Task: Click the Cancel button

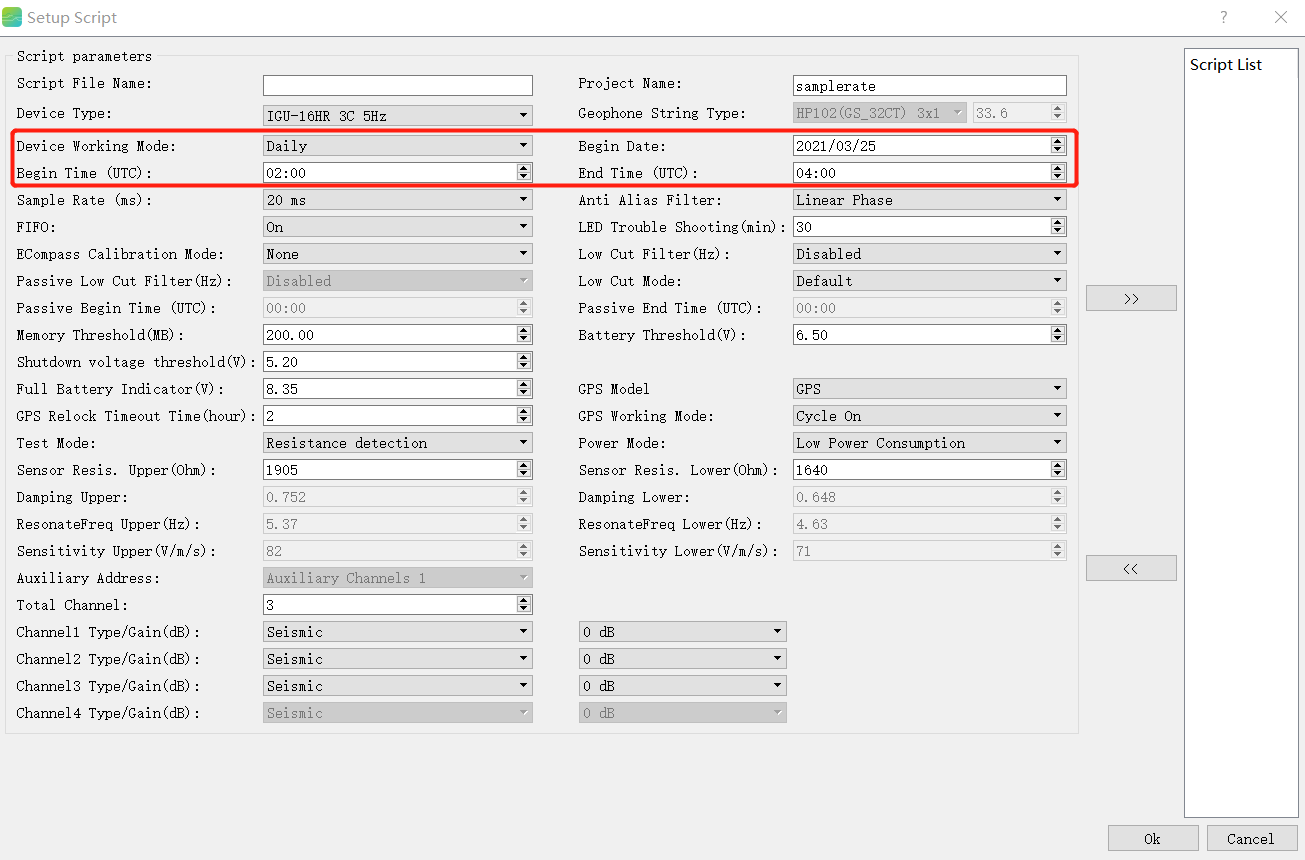Action: coord(1252,838)
